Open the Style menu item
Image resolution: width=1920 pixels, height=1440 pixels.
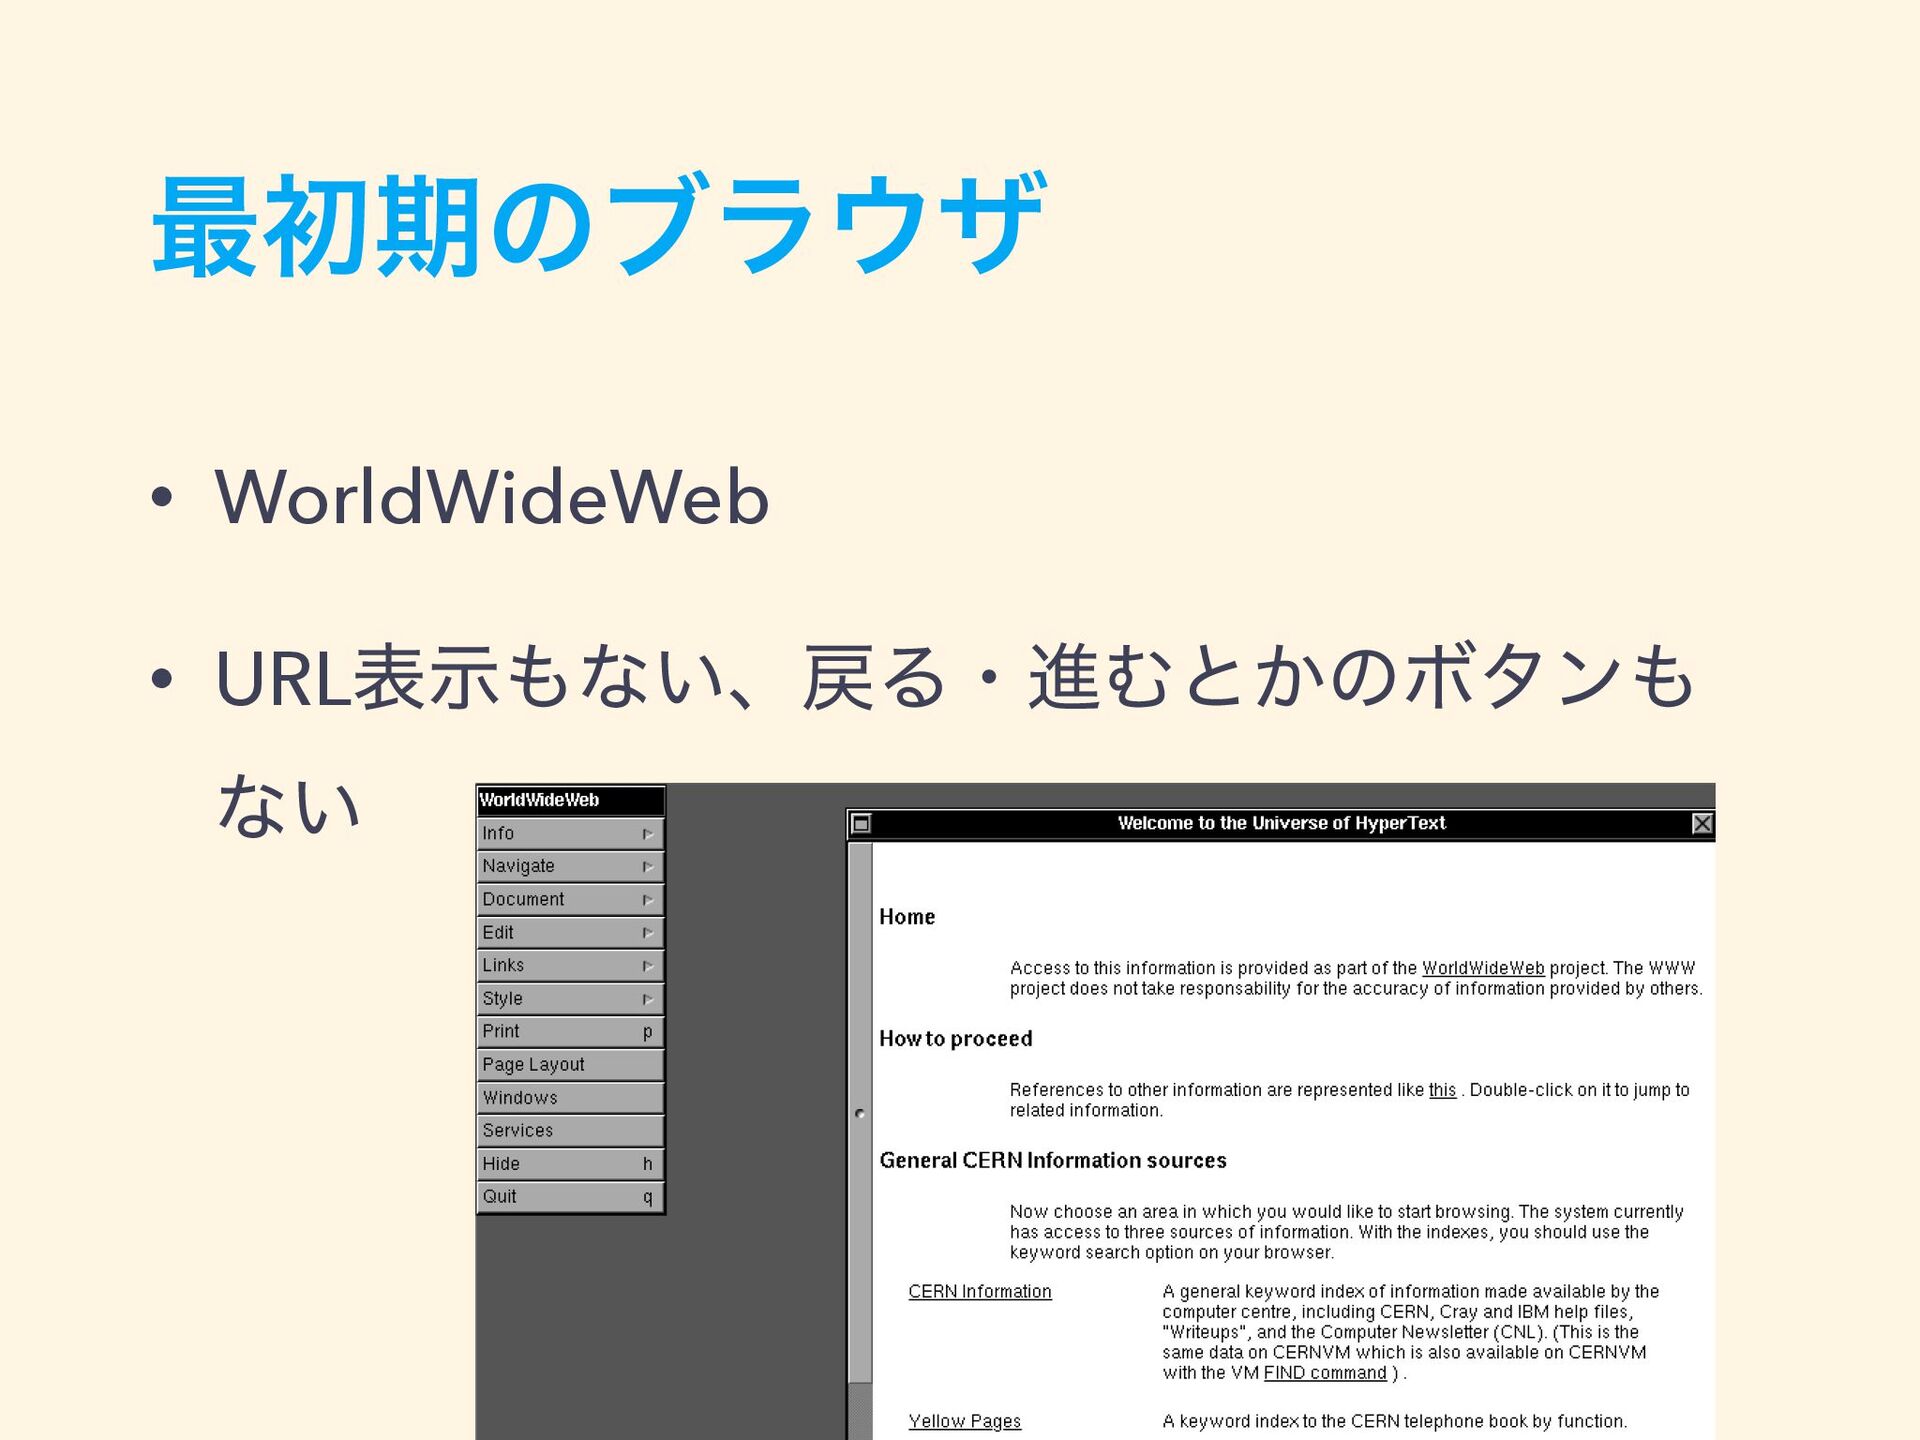570,998
